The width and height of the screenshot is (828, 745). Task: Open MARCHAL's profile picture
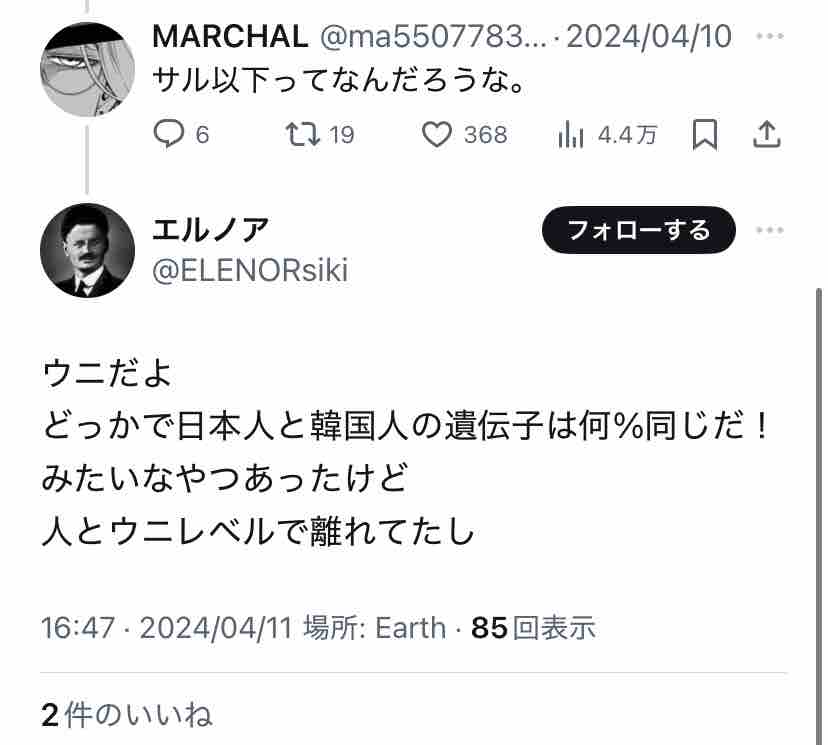click(x=87, y=69)
